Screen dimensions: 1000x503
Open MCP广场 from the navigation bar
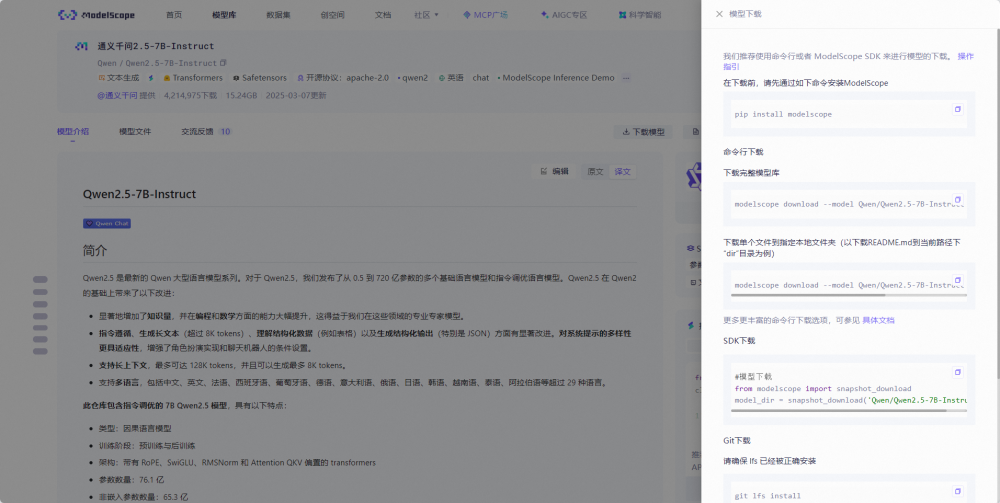tap(485, 15)
